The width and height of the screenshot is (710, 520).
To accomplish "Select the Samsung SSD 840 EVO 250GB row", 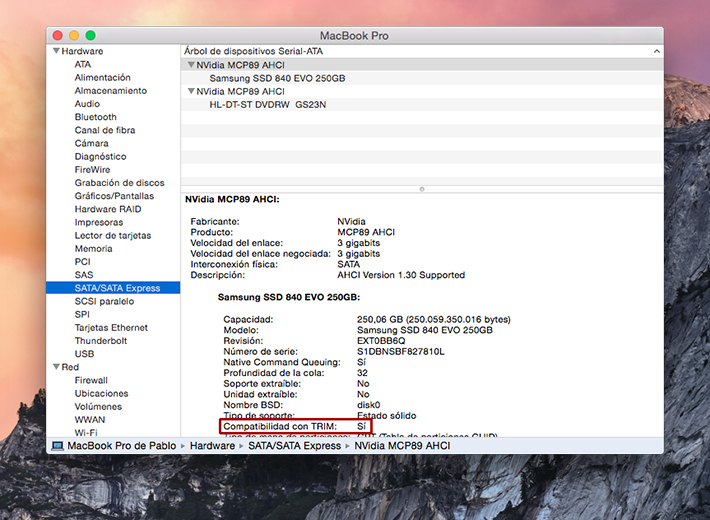I will point(277,78).
